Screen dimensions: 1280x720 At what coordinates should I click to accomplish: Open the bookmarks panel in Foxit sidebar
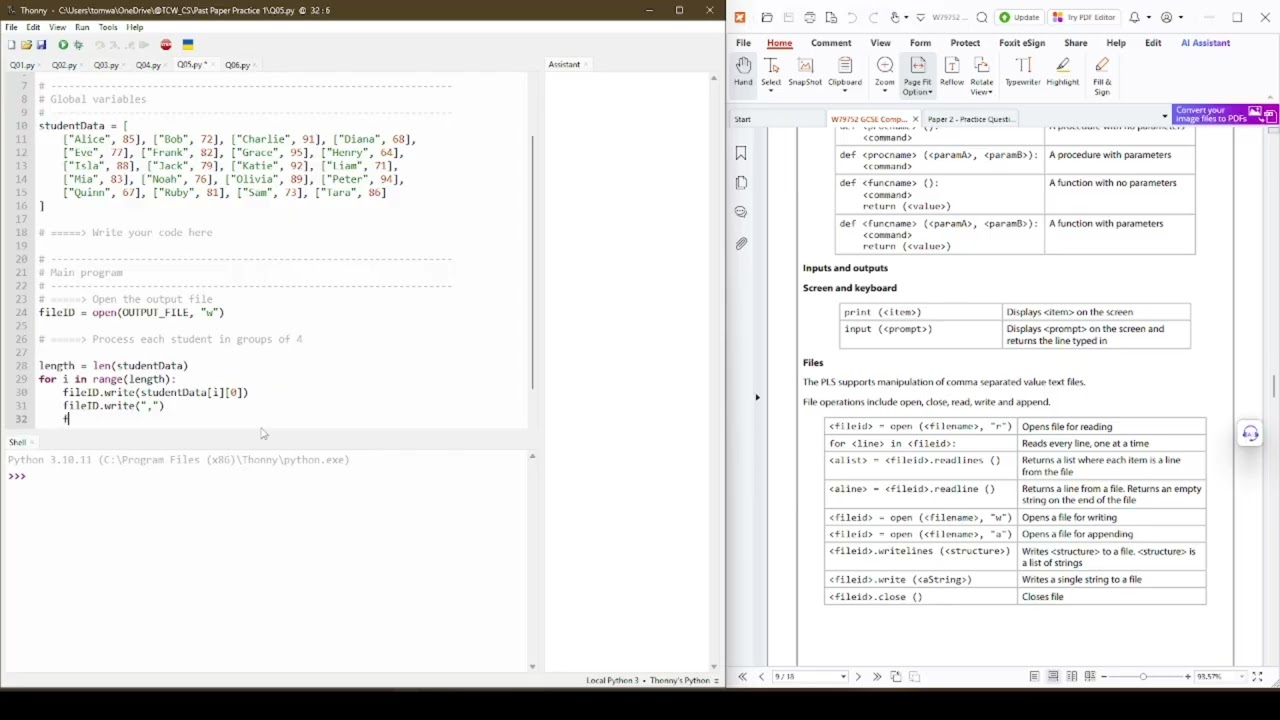741,153
